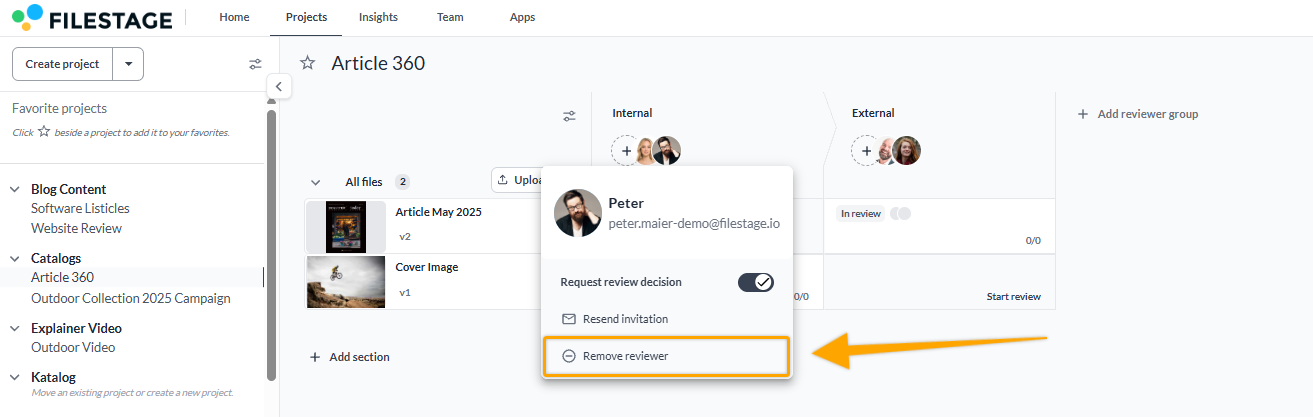The height and width of the screenshot is (417, 1313).
Task: Star the Article 360 project as favorite
Action: (x=308, y=64)
